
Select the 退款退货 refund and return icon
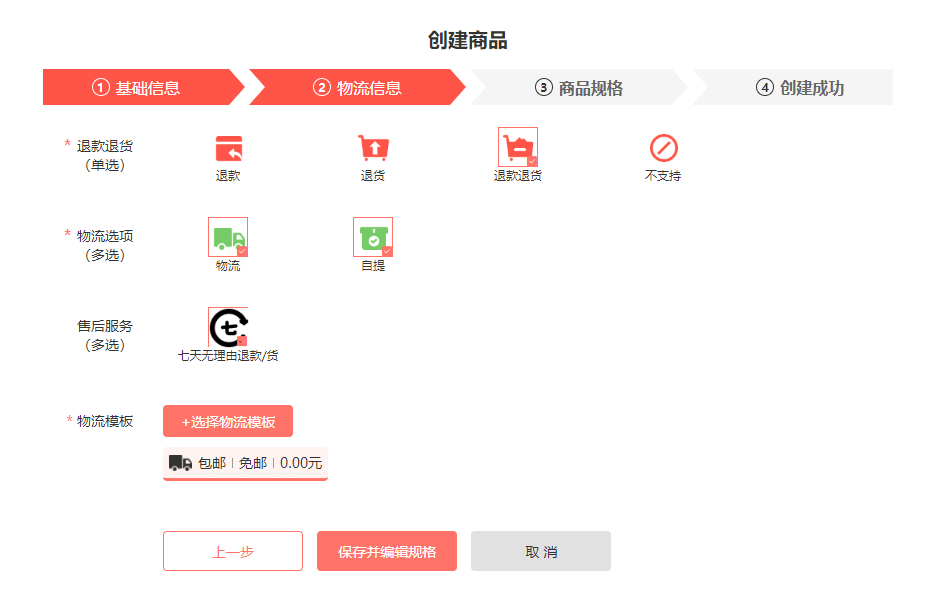pos(518,147)
